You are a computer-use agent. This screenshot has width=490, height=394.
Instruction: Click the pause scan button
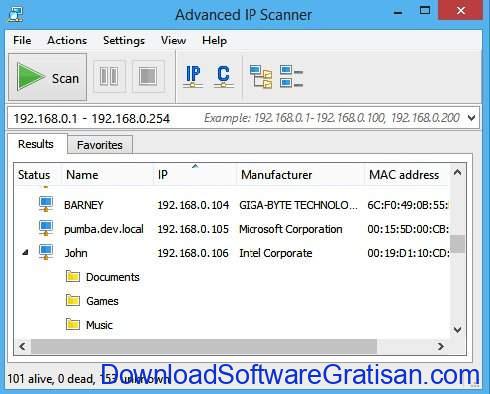[x=109, y=76]
